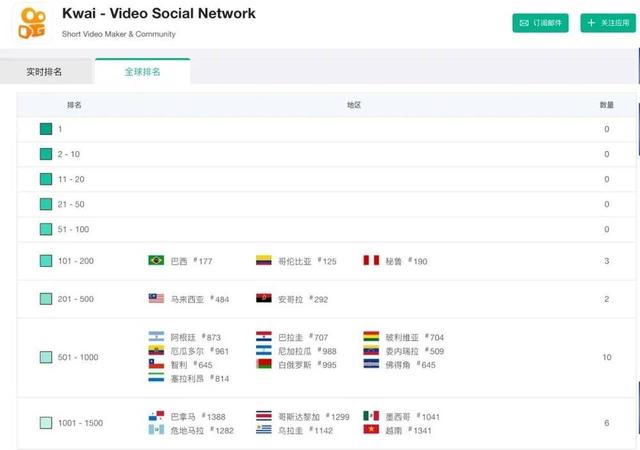Select the 全球排名 tab
The width and height of the screenshot is (640, 450).
click(x=142, y=72)
